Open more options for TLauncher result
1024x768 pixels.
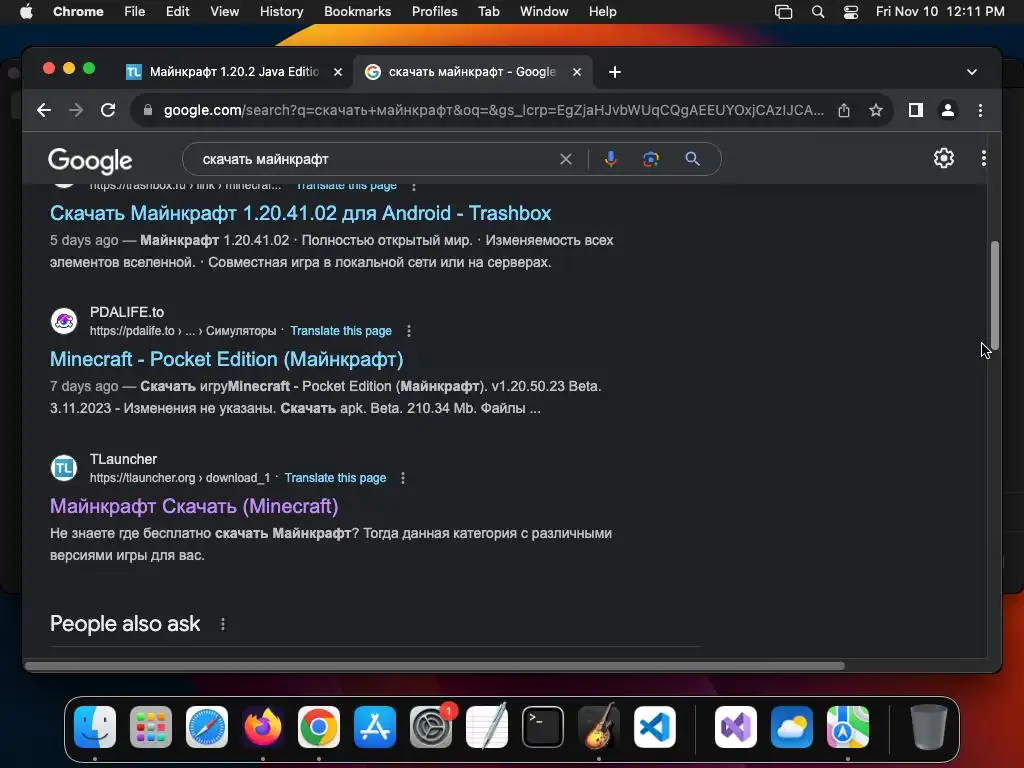point(403,478)
